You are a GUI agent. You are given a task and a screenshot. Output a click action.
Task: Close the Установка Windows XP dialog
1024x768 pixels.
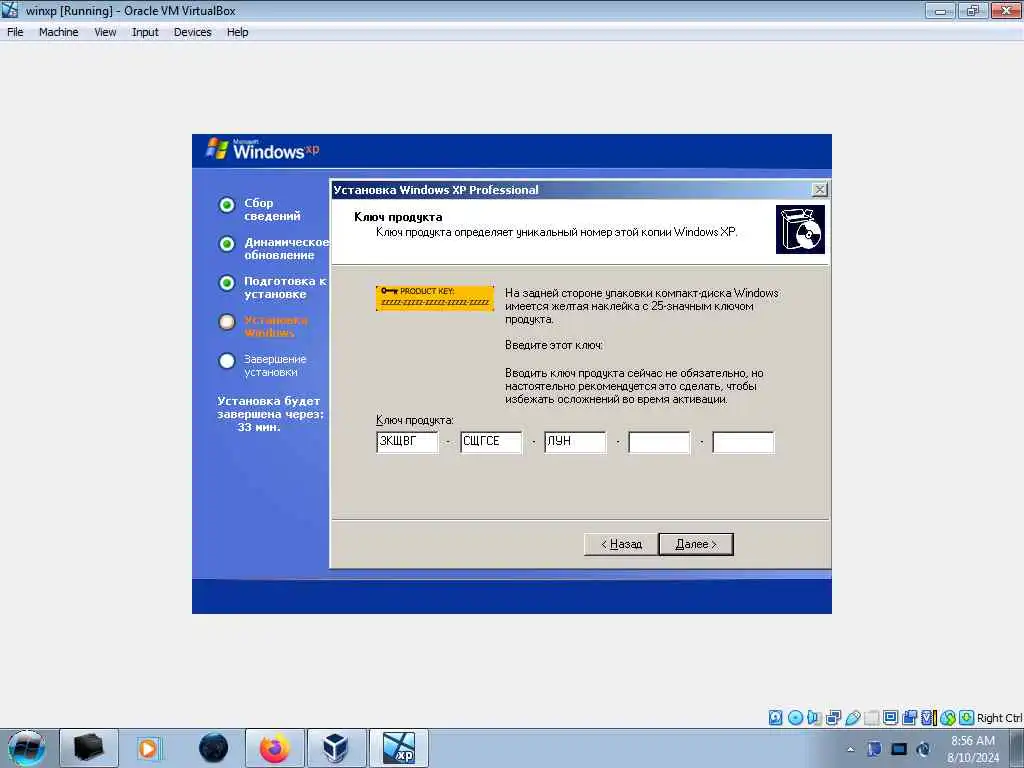click(819, 189)
